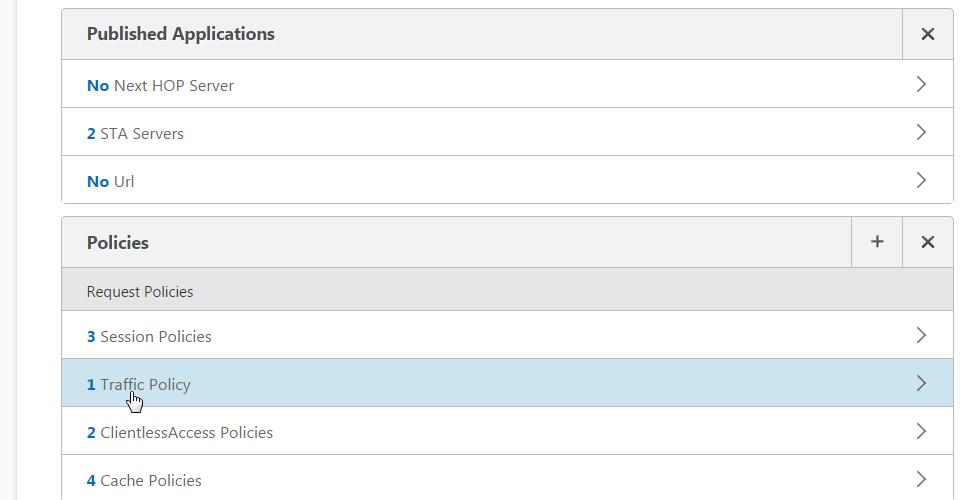963x500 pixels.
Task: Expand Next HOP Server chevron arrow
Action: click(921, 84)
